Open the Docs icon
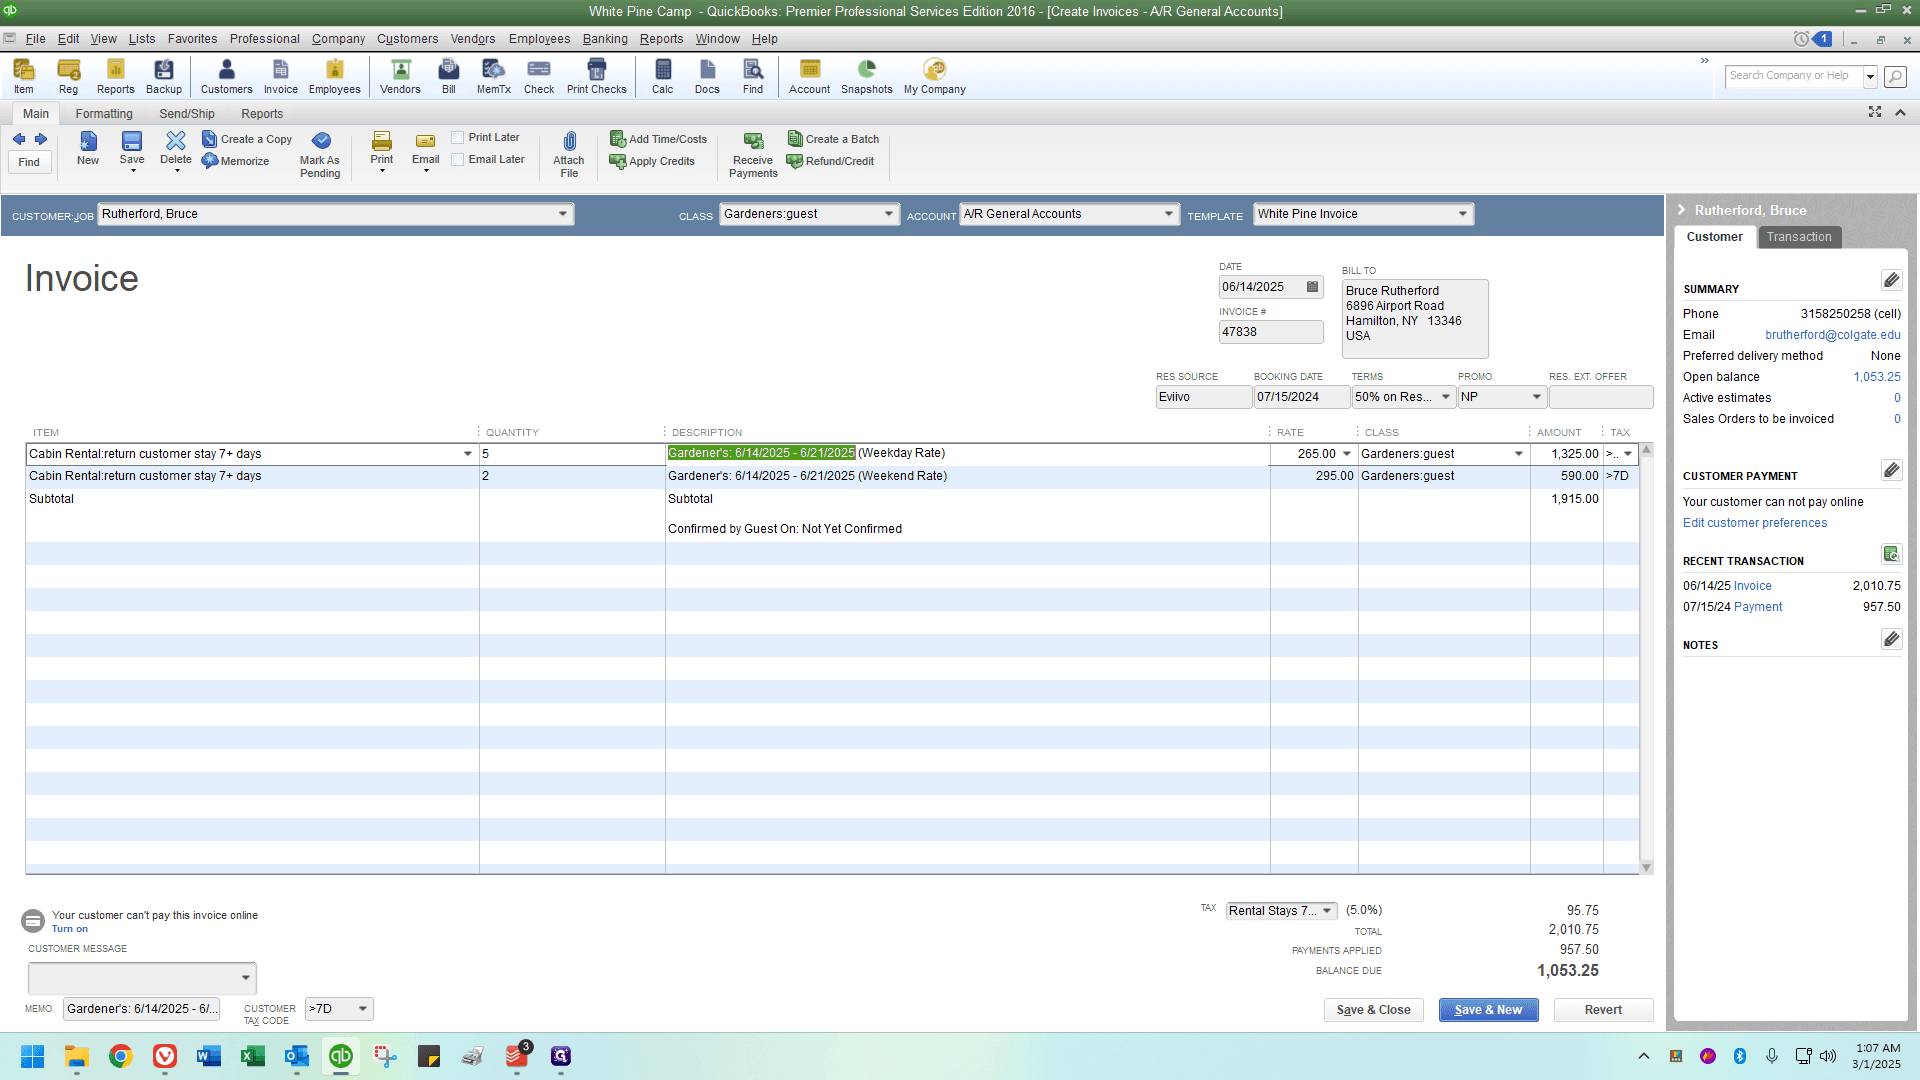The width and height of the screenshot is (1920, 1080). [x=707, y=77]
